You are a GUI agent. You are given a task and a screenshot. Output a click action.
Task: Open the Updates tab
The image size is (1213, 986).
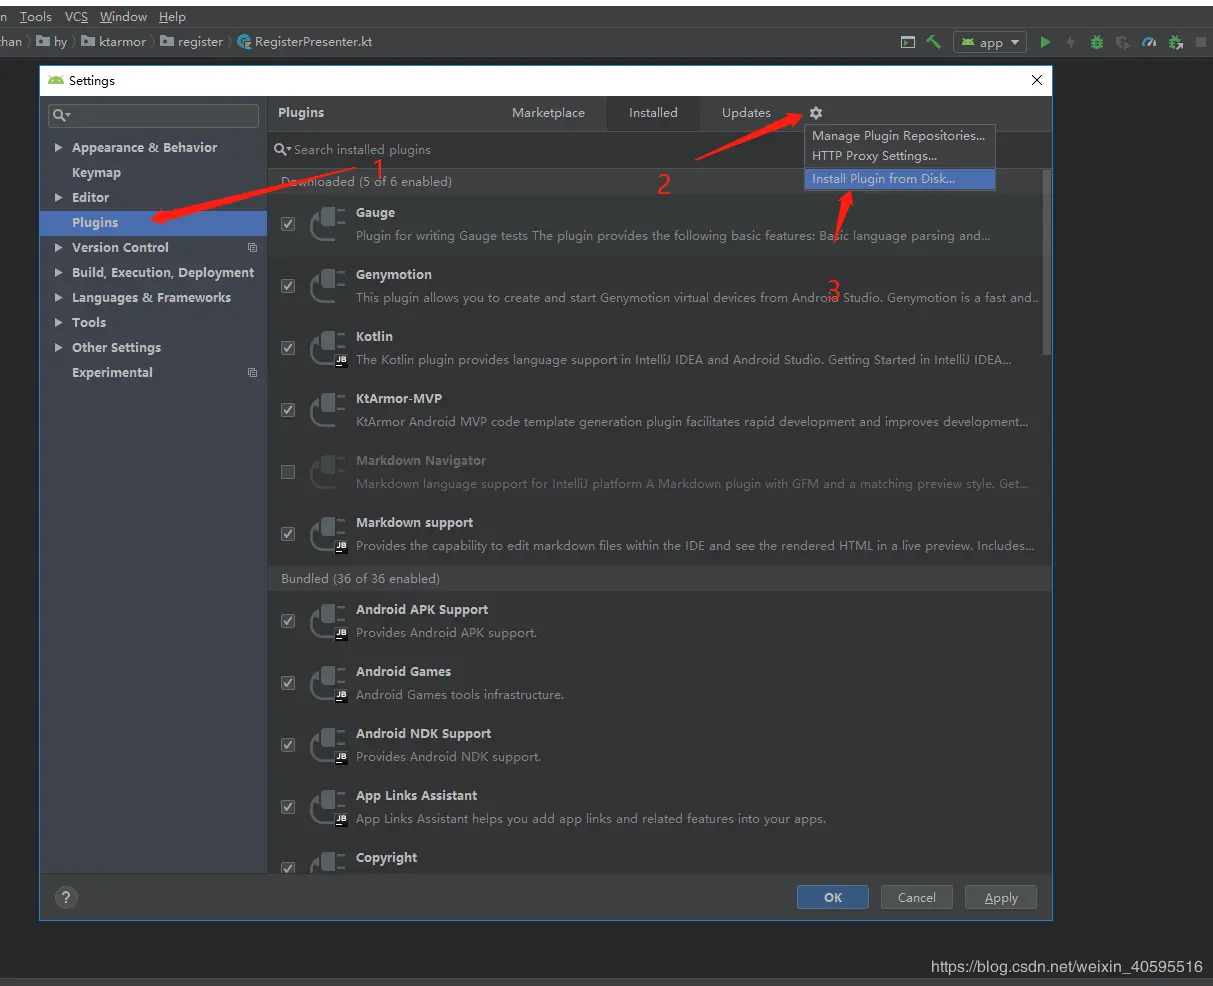[x=746, y=113]
